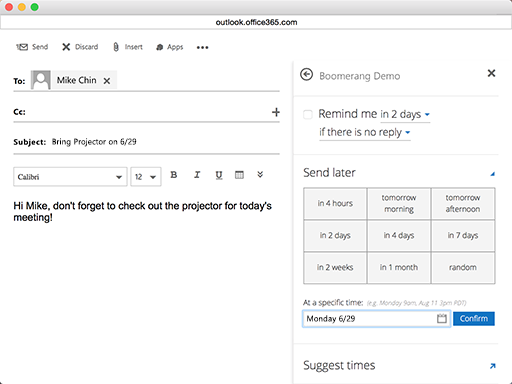Image resolution: width=512 pixels, height=384 pixels.
Task: Open Insert attachment paperclip
Action: [116, 47]
